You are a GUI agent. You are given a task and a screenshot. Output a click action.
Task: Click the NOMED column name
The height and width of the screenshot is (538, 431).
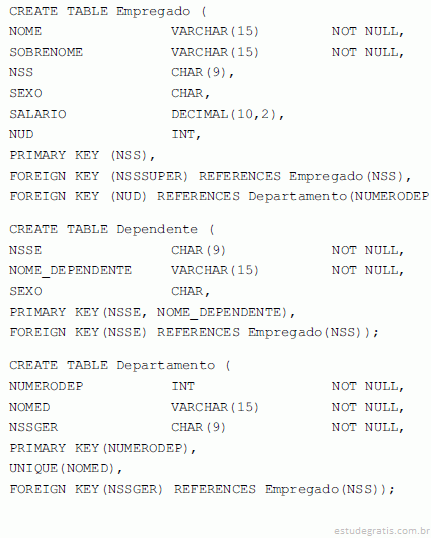(30, 407)
